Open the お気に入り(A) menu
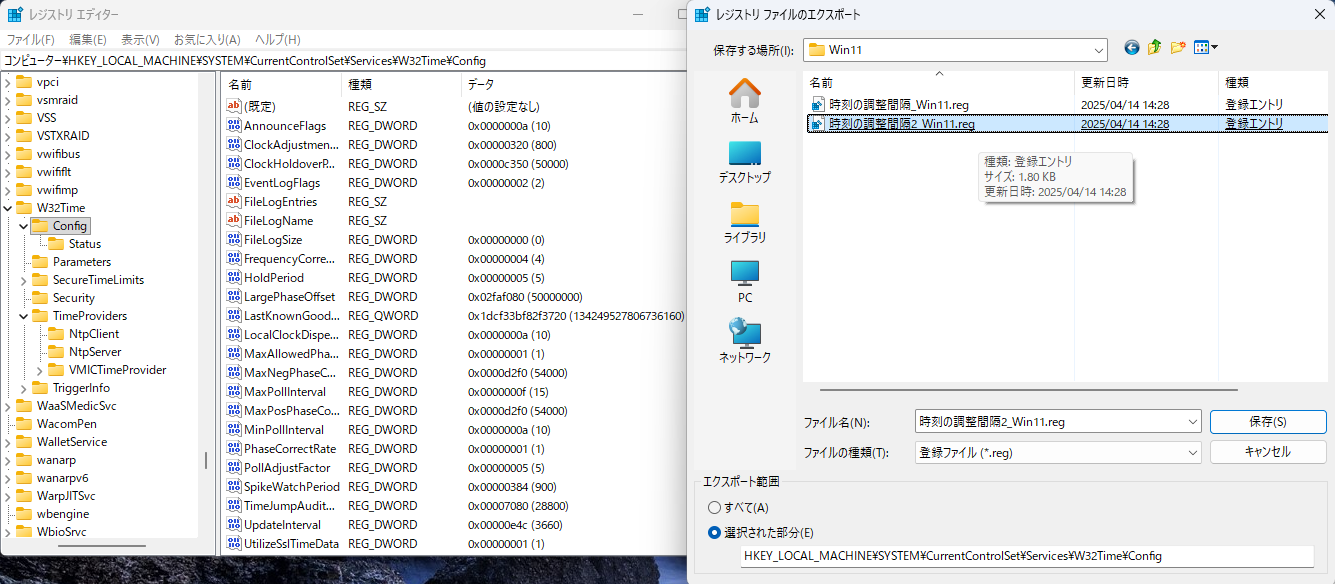This screenshot has width=1335, height=584. tap(207, 40)
